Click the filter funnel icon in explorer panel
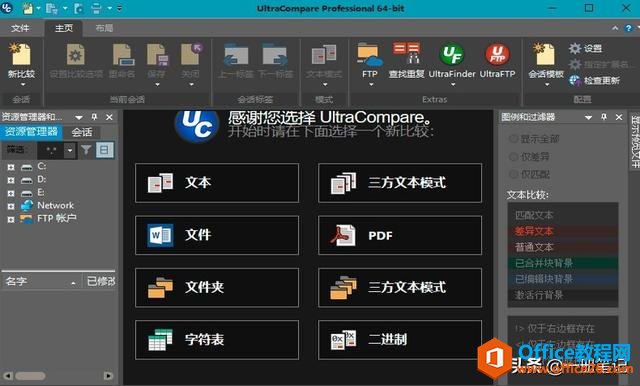Image resolution: width=640 pixels, height=386 pixels. [x=86, y=150]
